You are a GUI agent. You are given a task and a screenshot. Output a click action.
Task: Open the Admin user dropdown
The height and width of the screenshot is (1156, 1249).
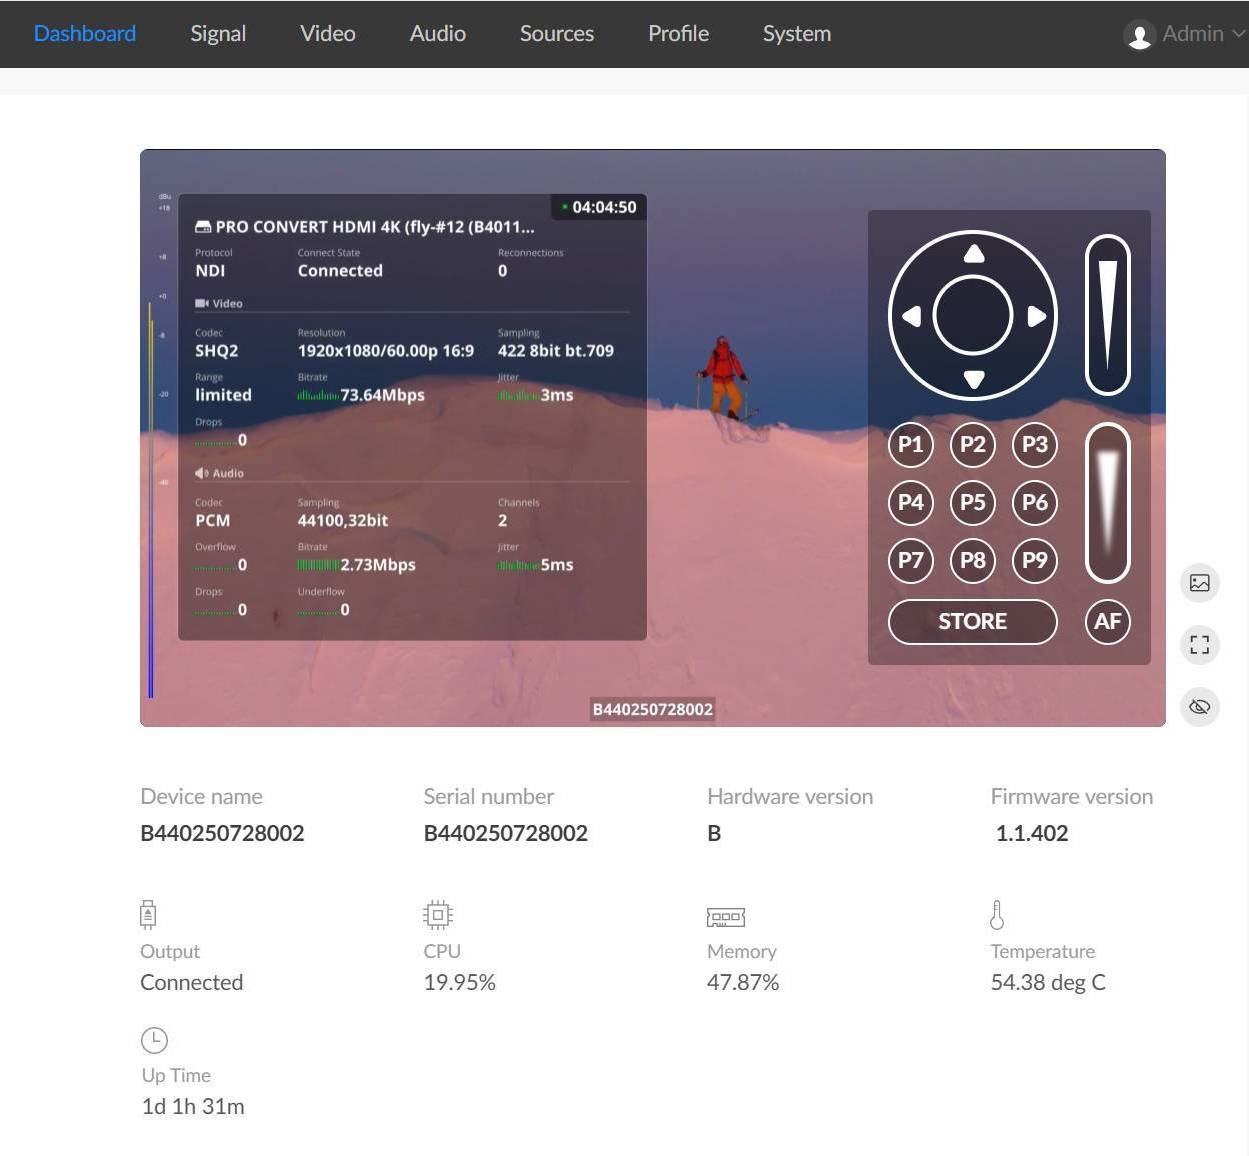coord(1192,34)
